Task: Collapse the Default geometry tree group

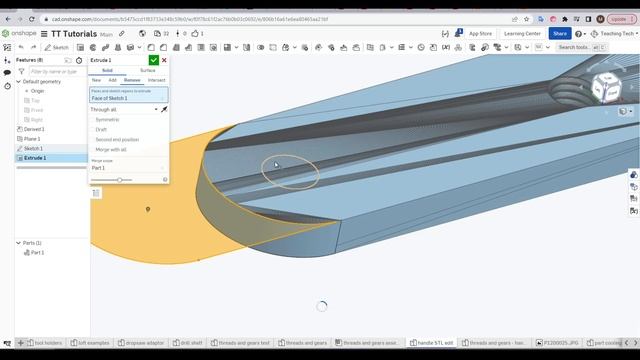Action: [x=18, y=82]
